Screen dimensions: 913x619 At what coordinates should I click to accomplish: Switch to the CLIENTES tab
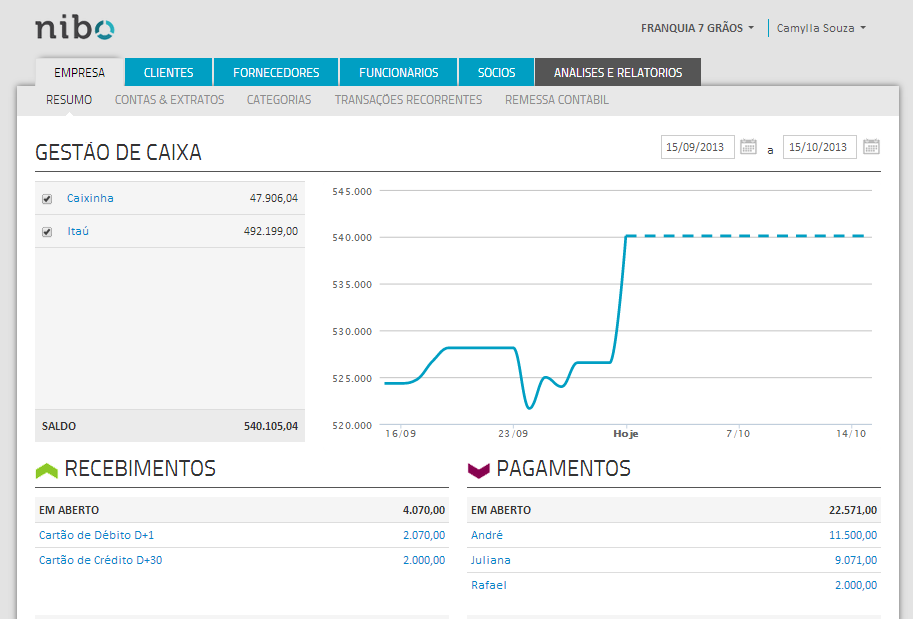coord(168,72)
